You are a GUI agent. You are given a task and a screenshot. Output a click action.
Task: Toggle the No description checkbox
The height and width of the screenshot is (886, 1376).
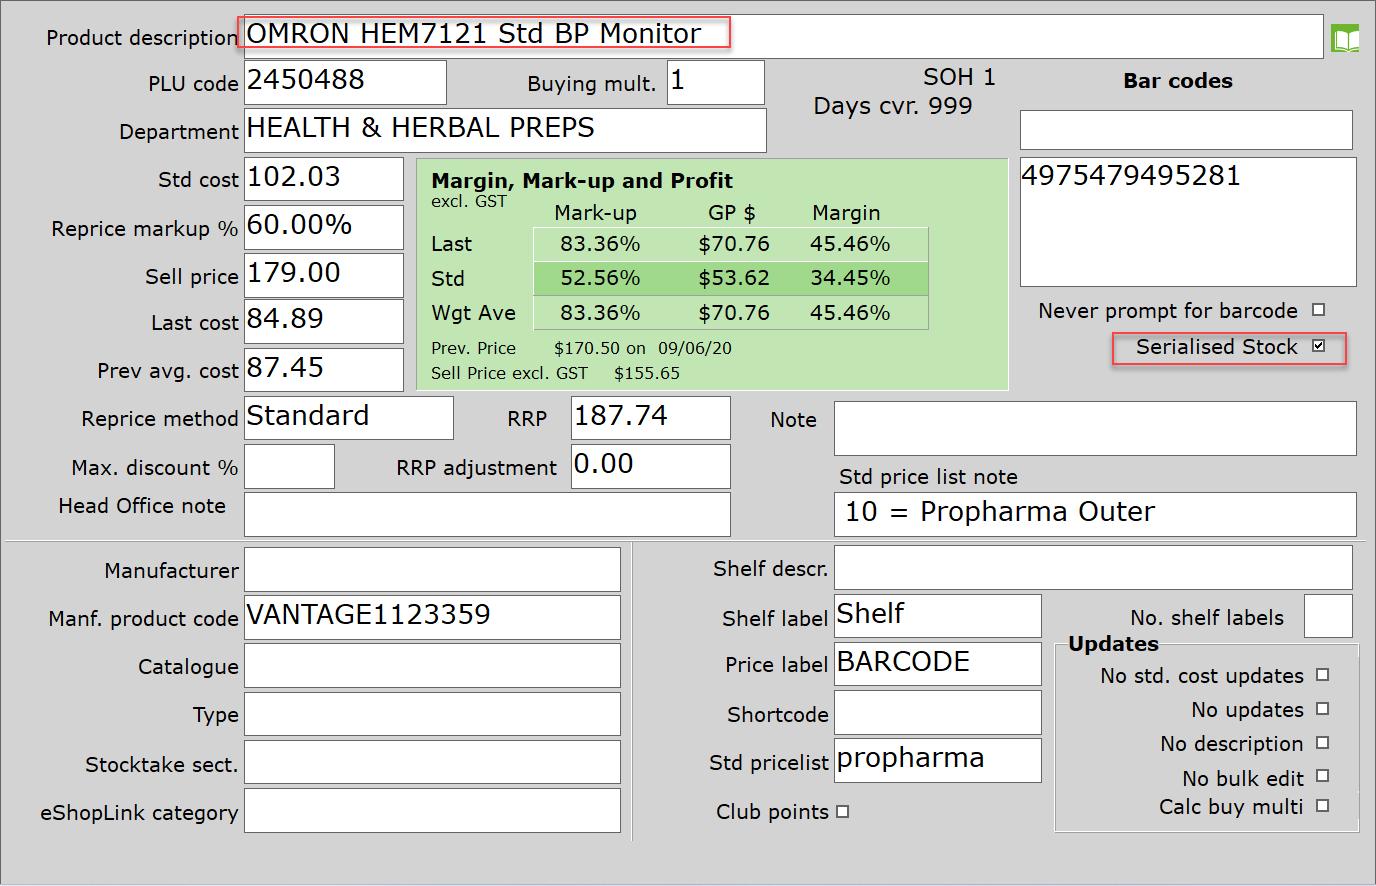coord(1323,744)
